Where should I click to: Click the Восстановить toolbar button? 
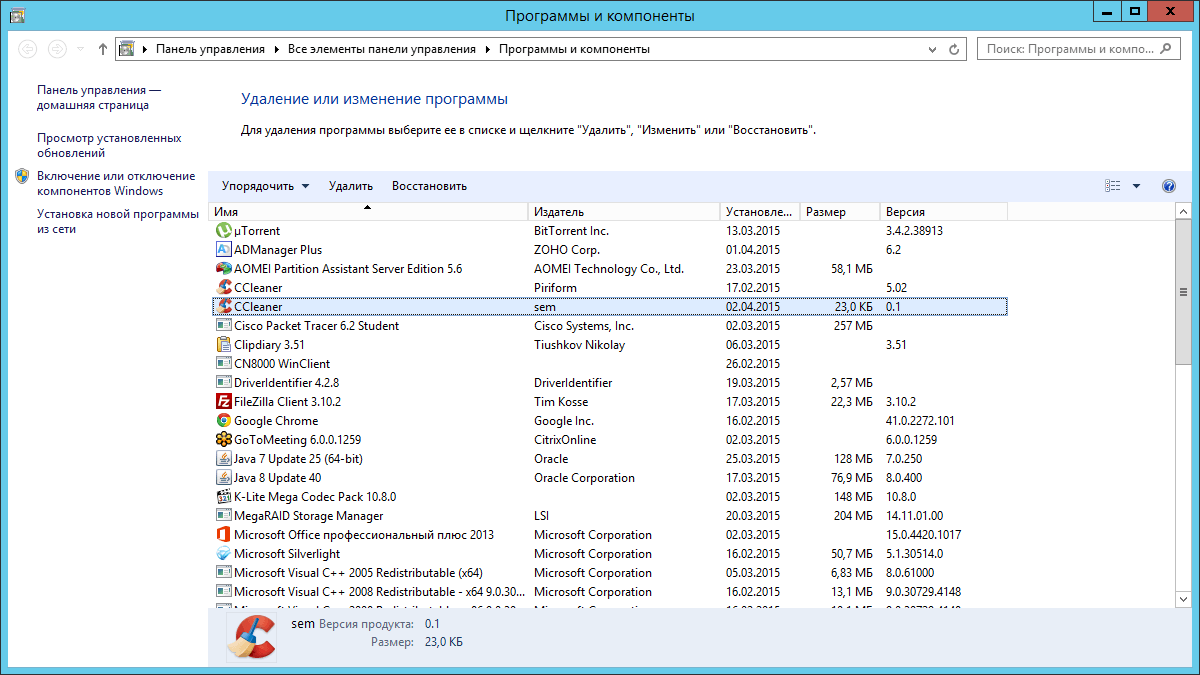pos(429,186)
